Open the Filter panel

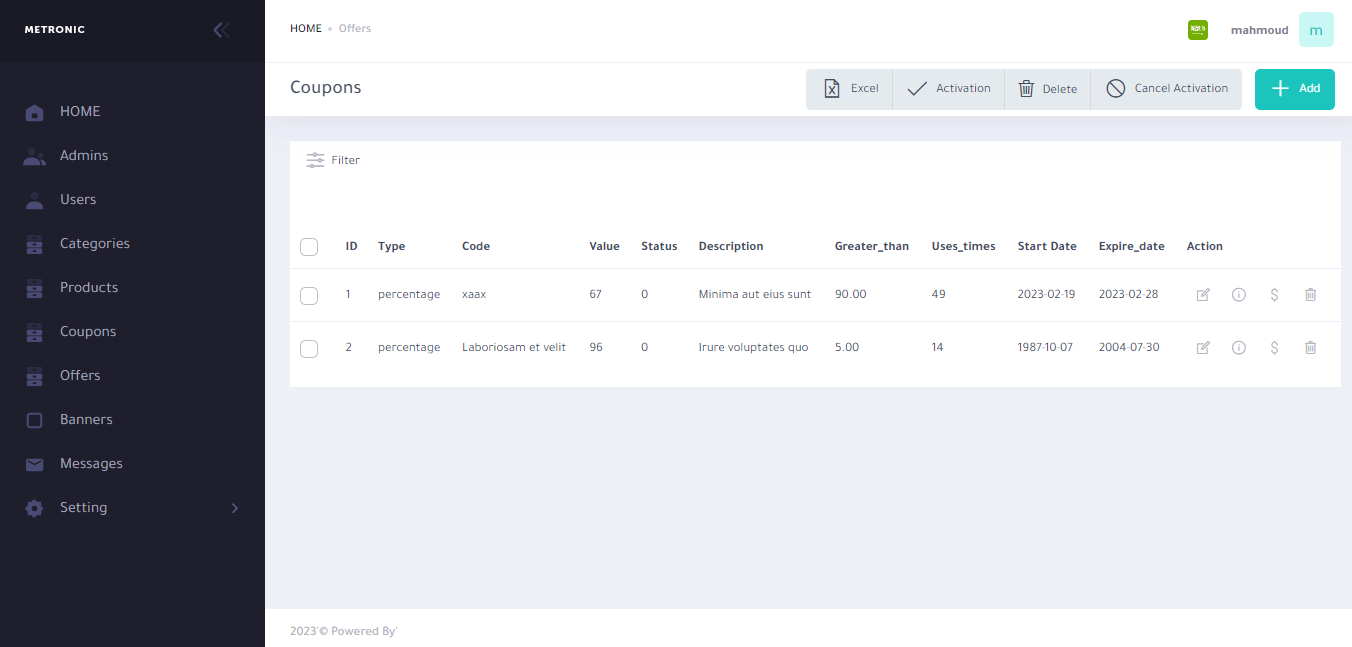pos(333,160)
